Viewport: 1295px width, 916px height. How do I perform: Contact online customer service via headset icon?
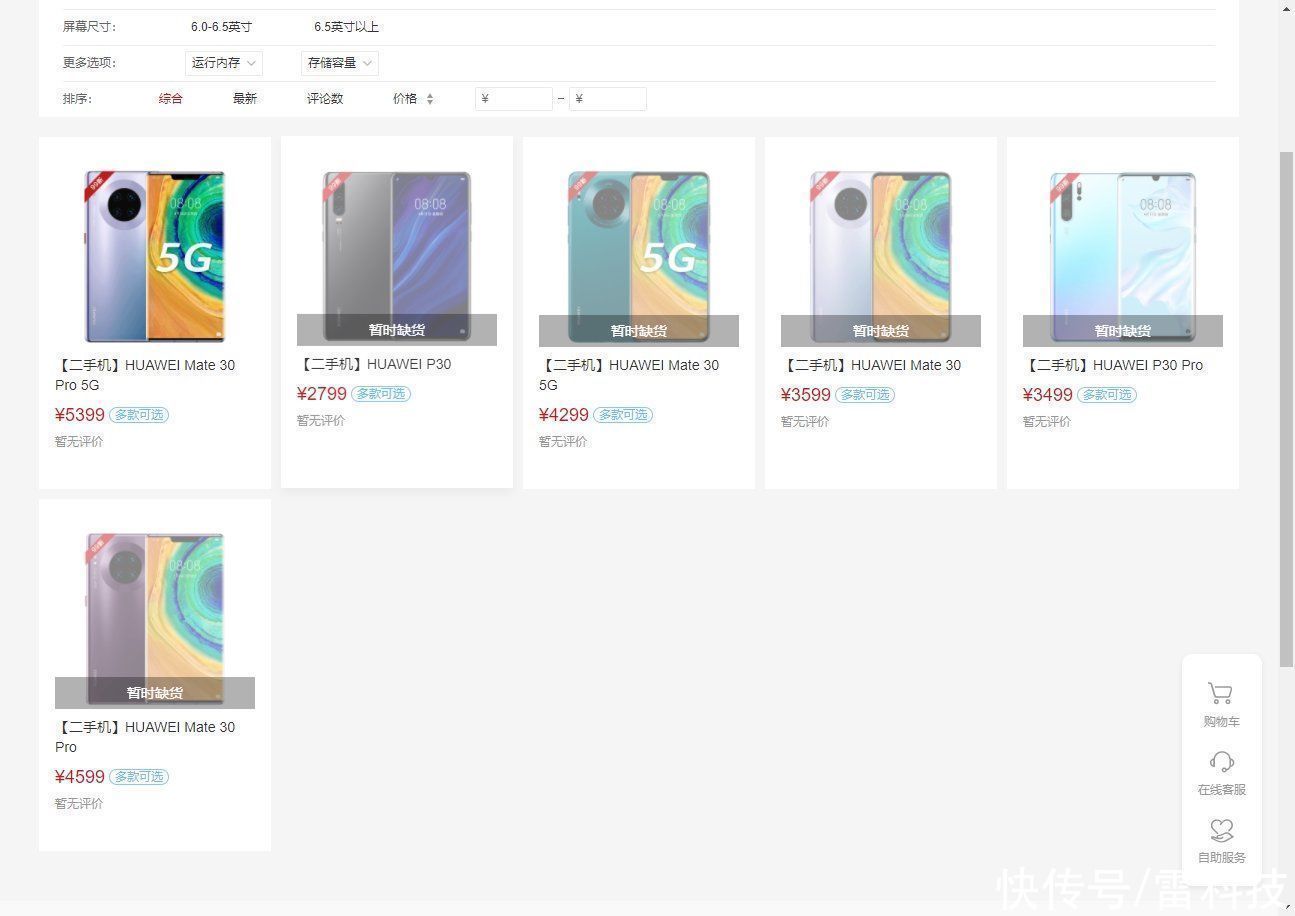(x=1221, y=761)
